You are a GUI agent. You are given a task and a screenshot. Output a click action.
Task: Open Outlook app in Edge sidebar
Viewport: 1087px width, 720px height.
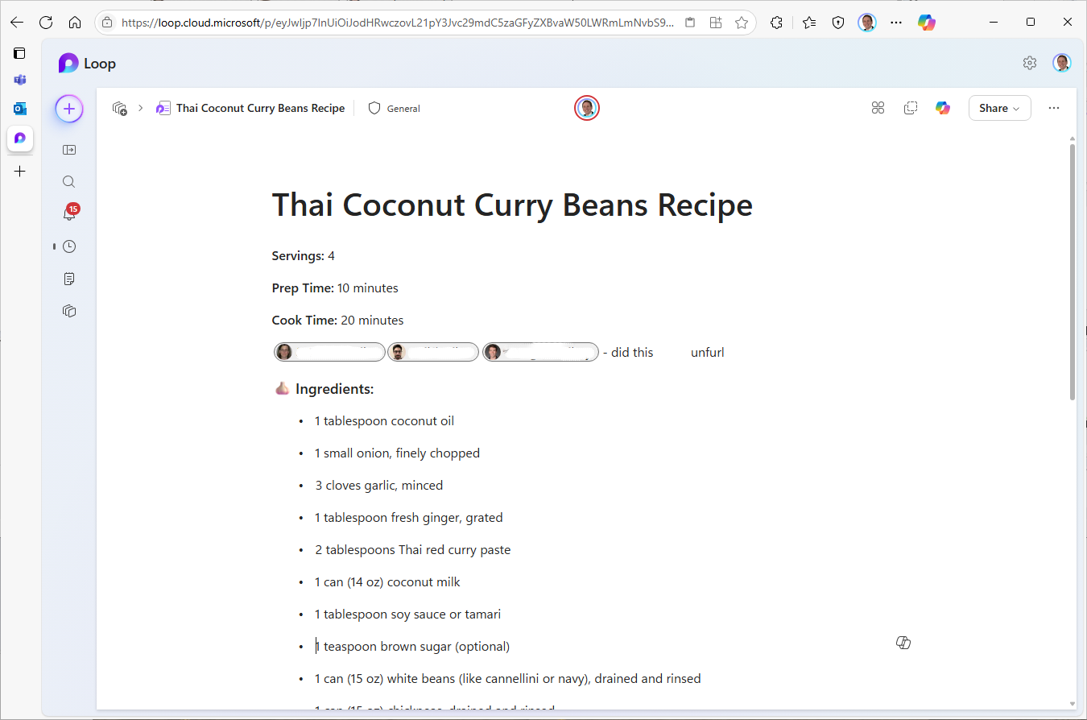click(19, 109)
